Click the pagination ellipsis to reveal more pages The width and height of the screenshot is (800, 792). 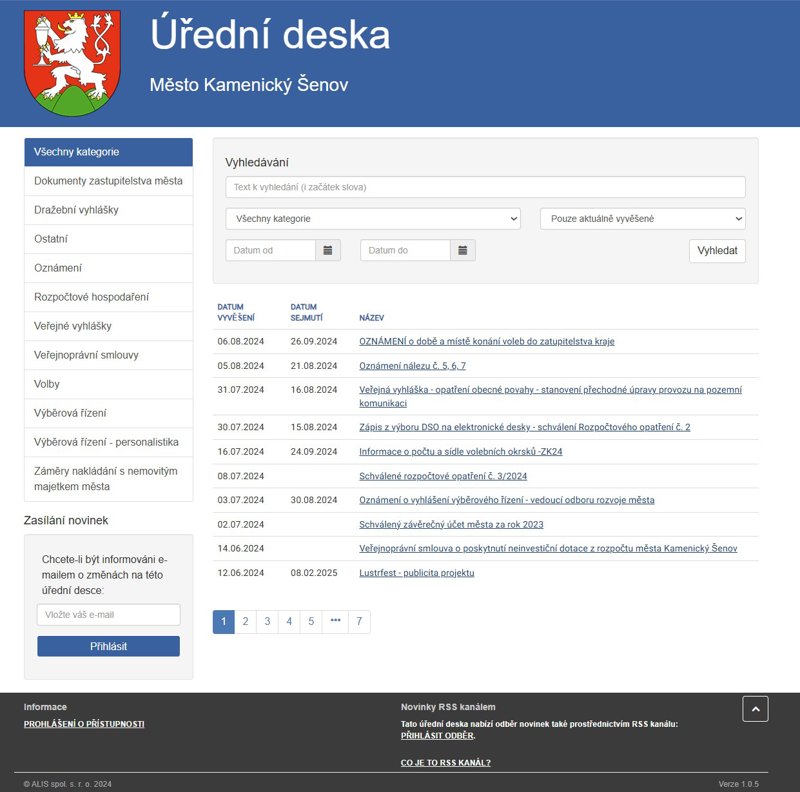coord(334,621)
